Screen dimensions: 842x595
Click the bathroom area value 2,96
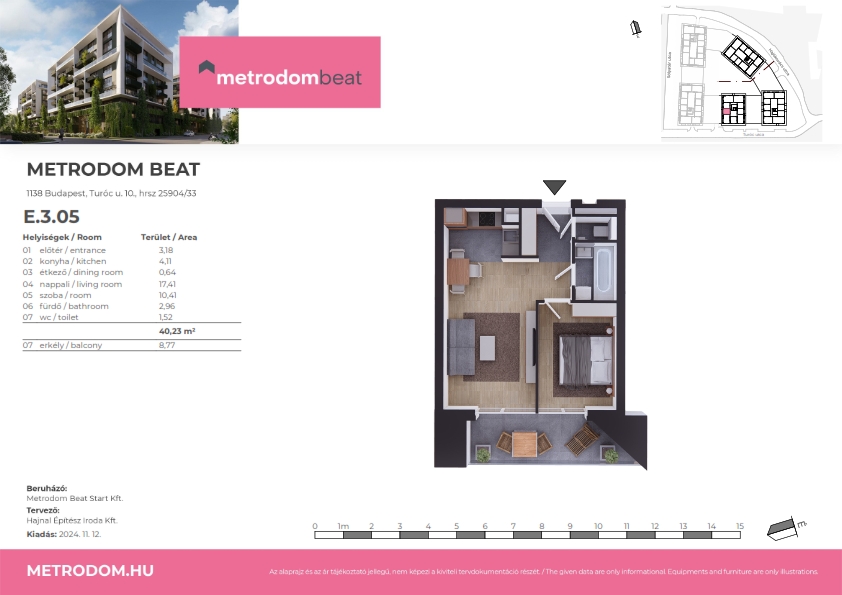(166, 306)
